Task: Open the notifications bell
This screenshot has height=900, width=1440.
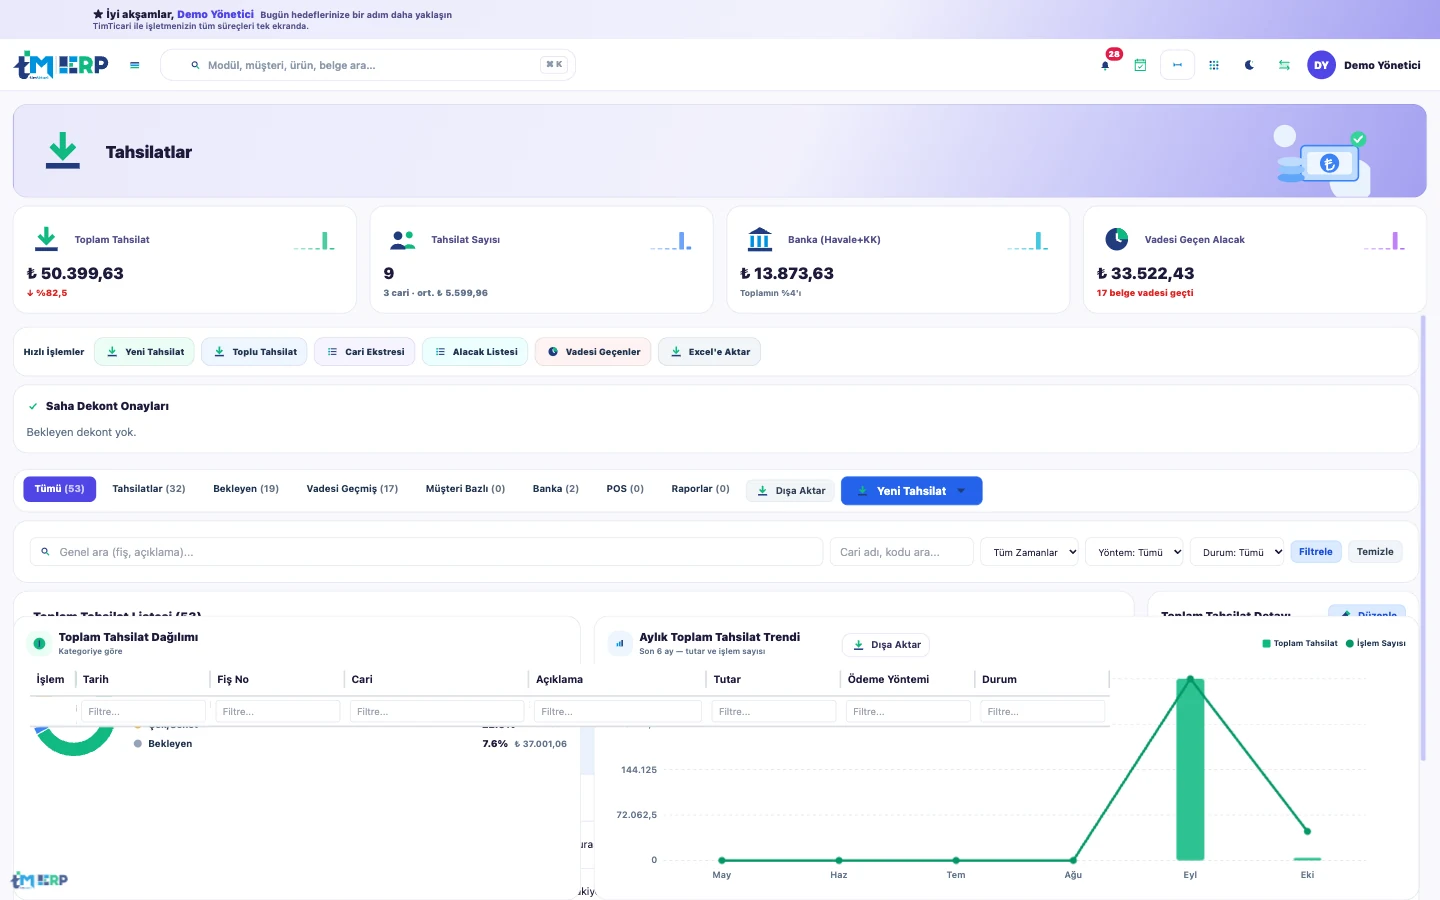Action: point(1105,65)
